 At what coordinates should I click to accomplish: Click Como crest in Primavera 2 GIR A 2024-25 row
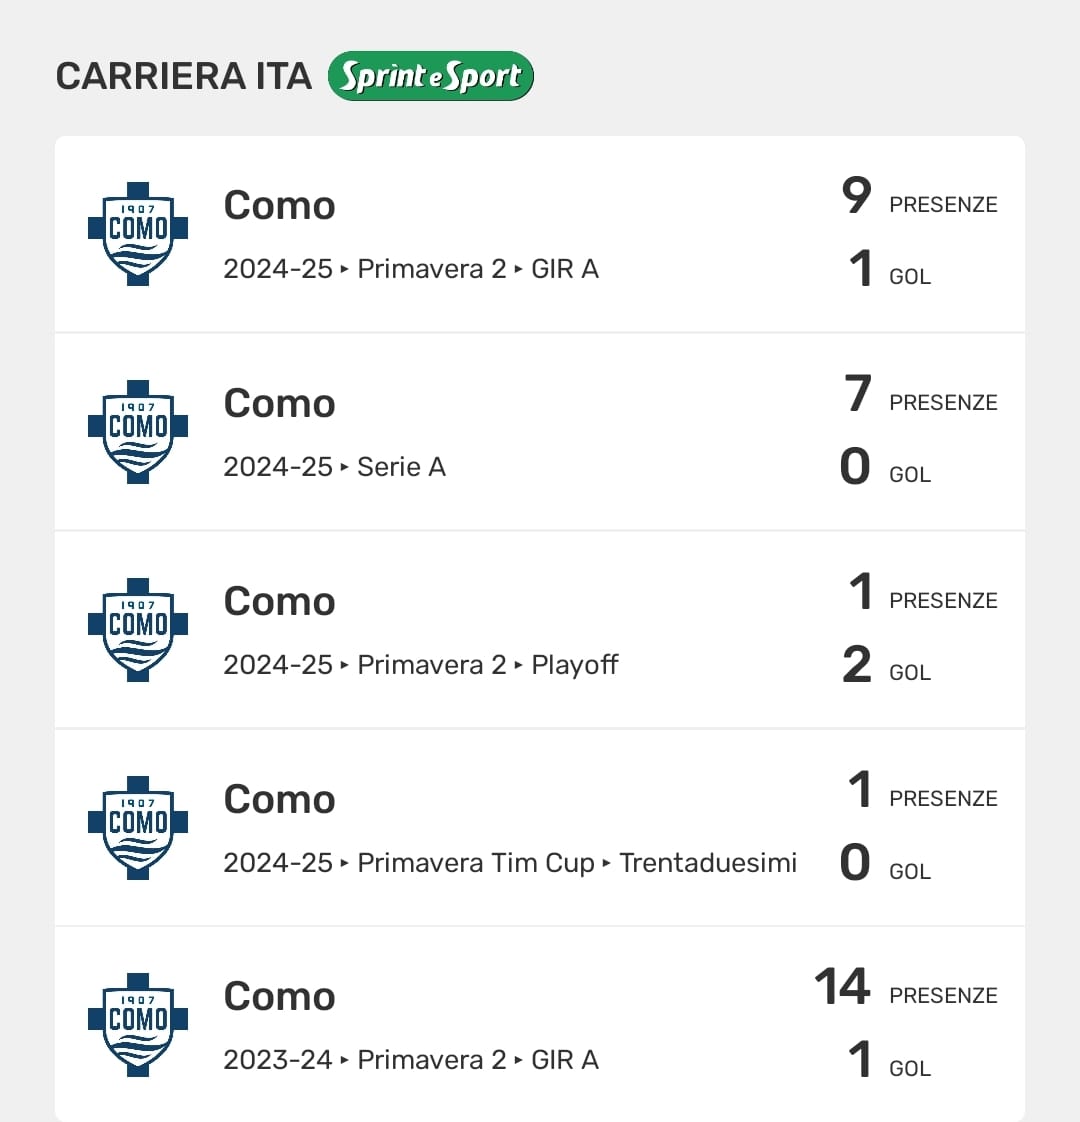[138, 234]
